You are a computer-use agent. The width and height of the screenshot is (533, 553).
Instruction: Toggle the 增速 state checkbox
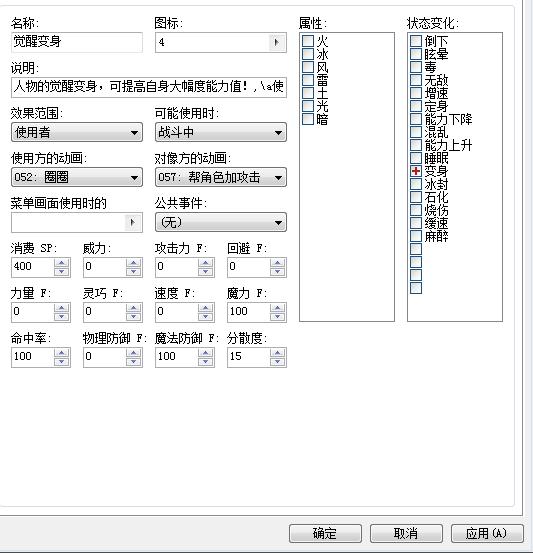pos(416,93)
